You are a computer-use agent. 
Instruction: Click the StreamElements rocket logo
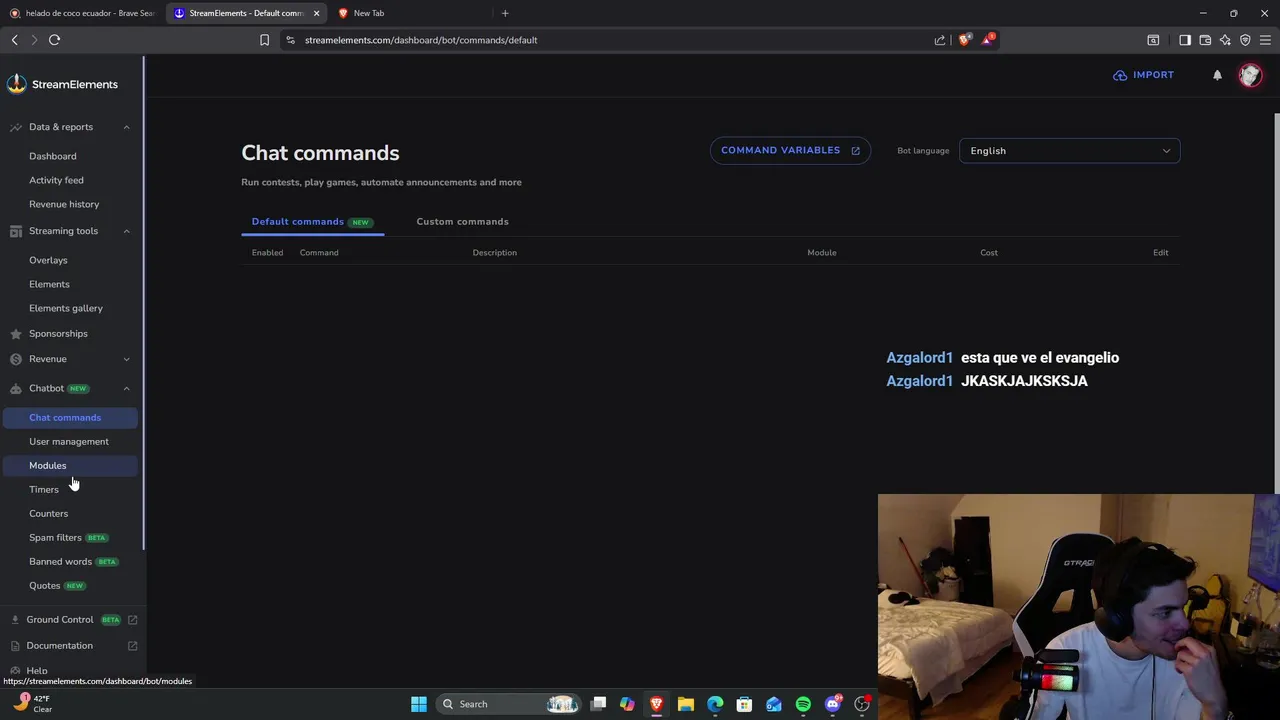click(16, 84)
